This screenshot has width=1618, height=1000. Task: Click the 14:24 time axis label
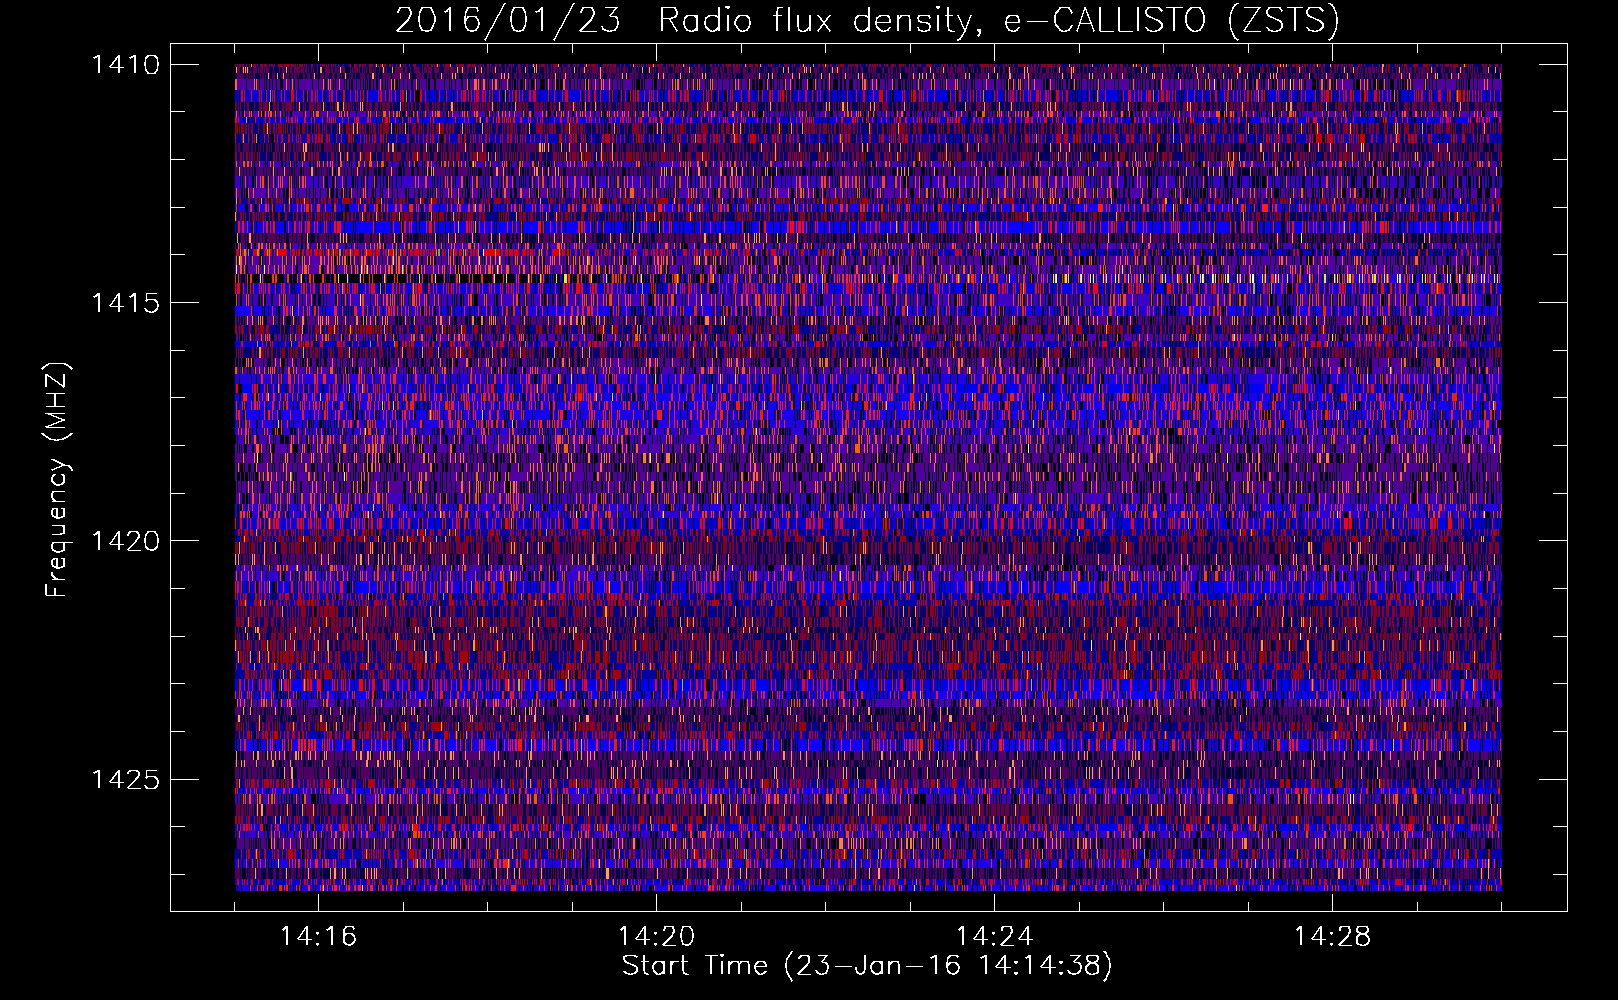994,937
